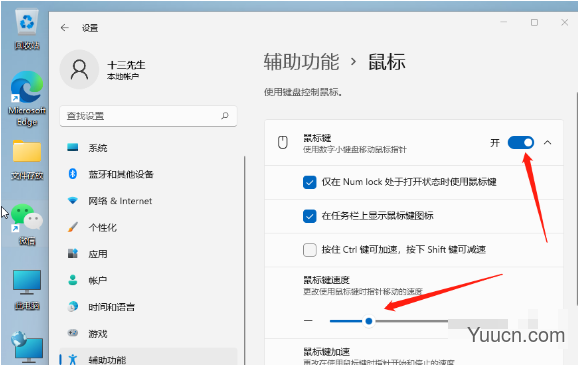Image resolution: width=578 pixels, height=365 pixels.
Task: Click the 本地帐户 text under username
Action: (123, 76)
